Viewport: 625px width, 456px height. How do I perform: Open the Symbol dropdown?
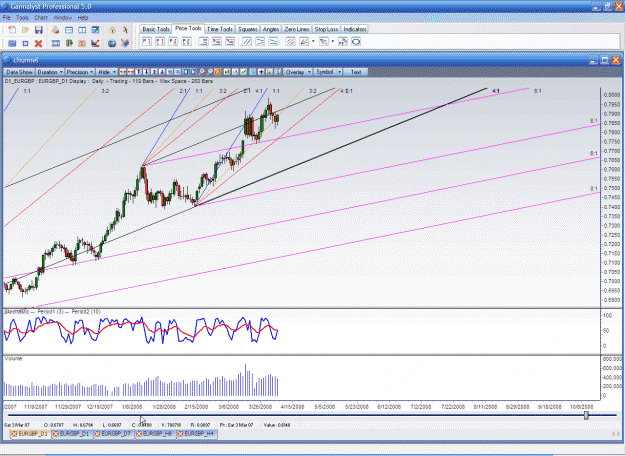coord(328,72)
